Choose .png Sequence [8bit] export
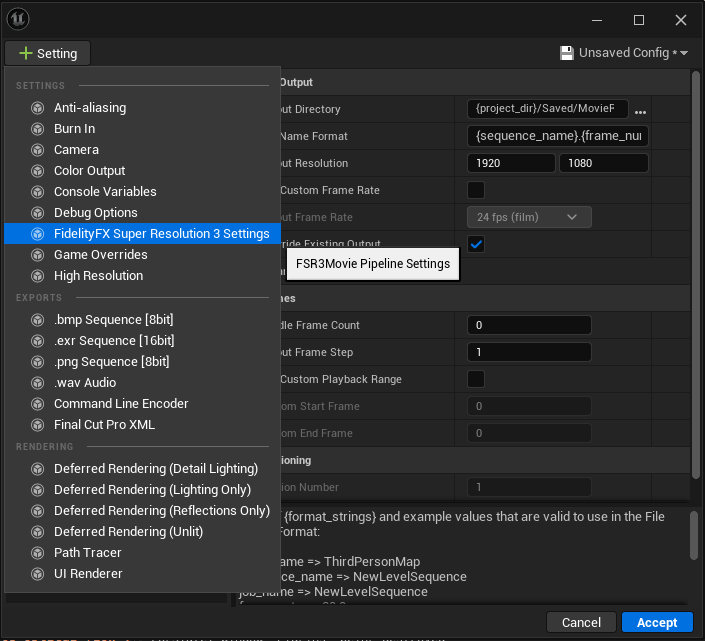705x641 pixels. [111, 362]
